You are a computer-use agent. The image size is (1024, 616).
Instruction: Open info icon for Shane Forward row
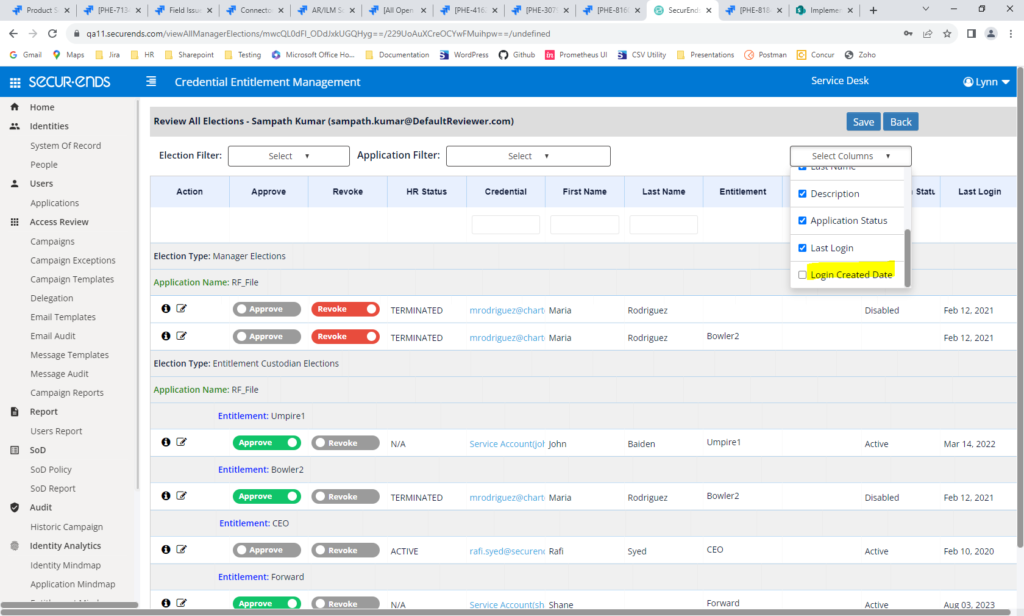pos(166,603)
